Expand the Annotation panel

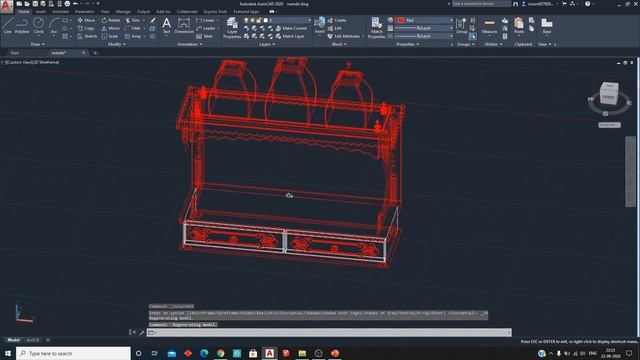pos(190,44)
